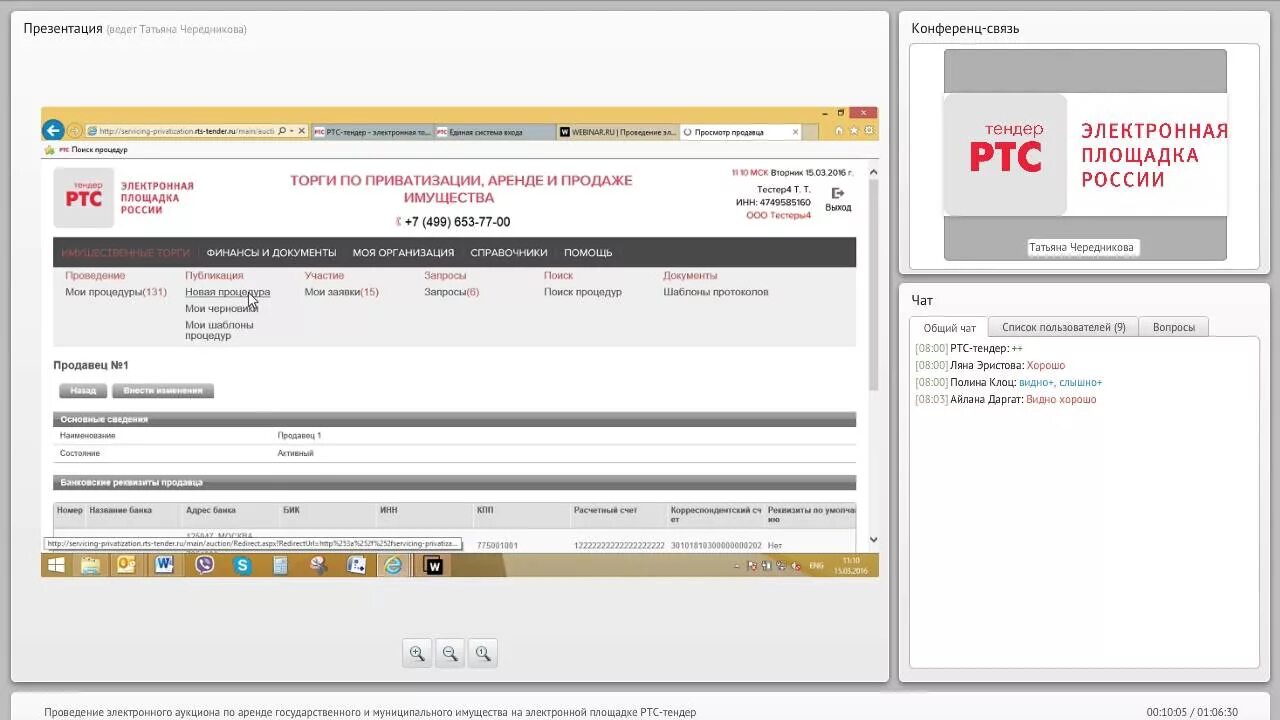Open the black W app in taskbar

tap(433, 565)
